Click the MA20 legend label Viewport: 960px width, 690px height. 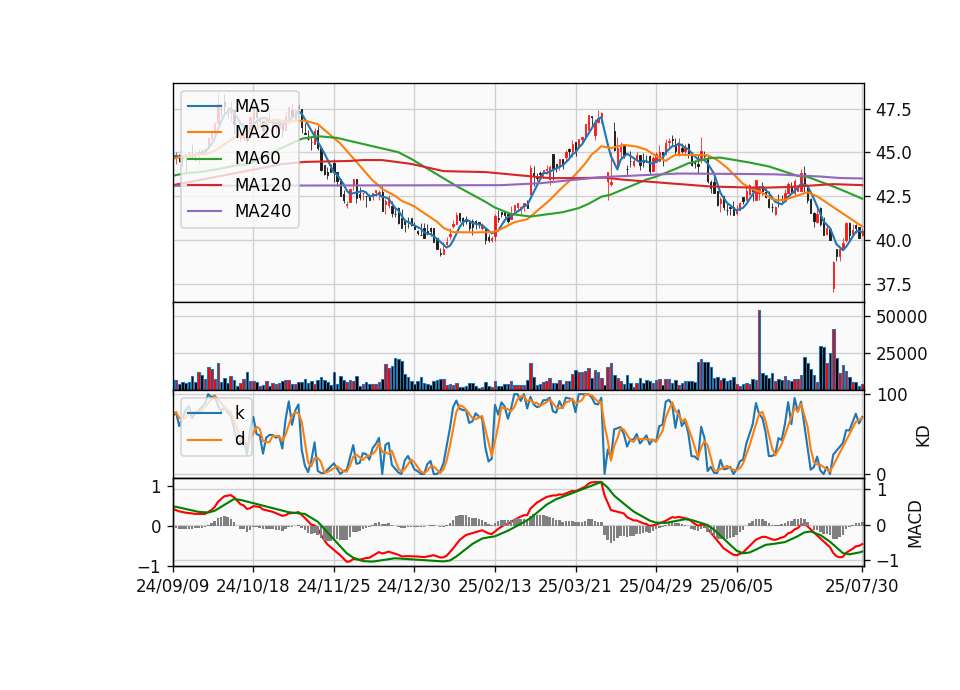pos(258,132)
